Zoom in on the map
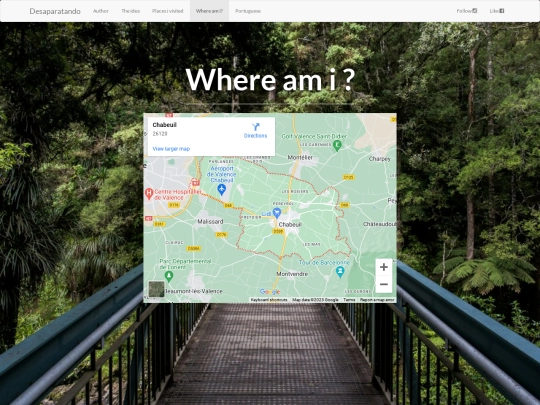Image resolution: width=540 pixels, height=405 pixels. point(384,267)
